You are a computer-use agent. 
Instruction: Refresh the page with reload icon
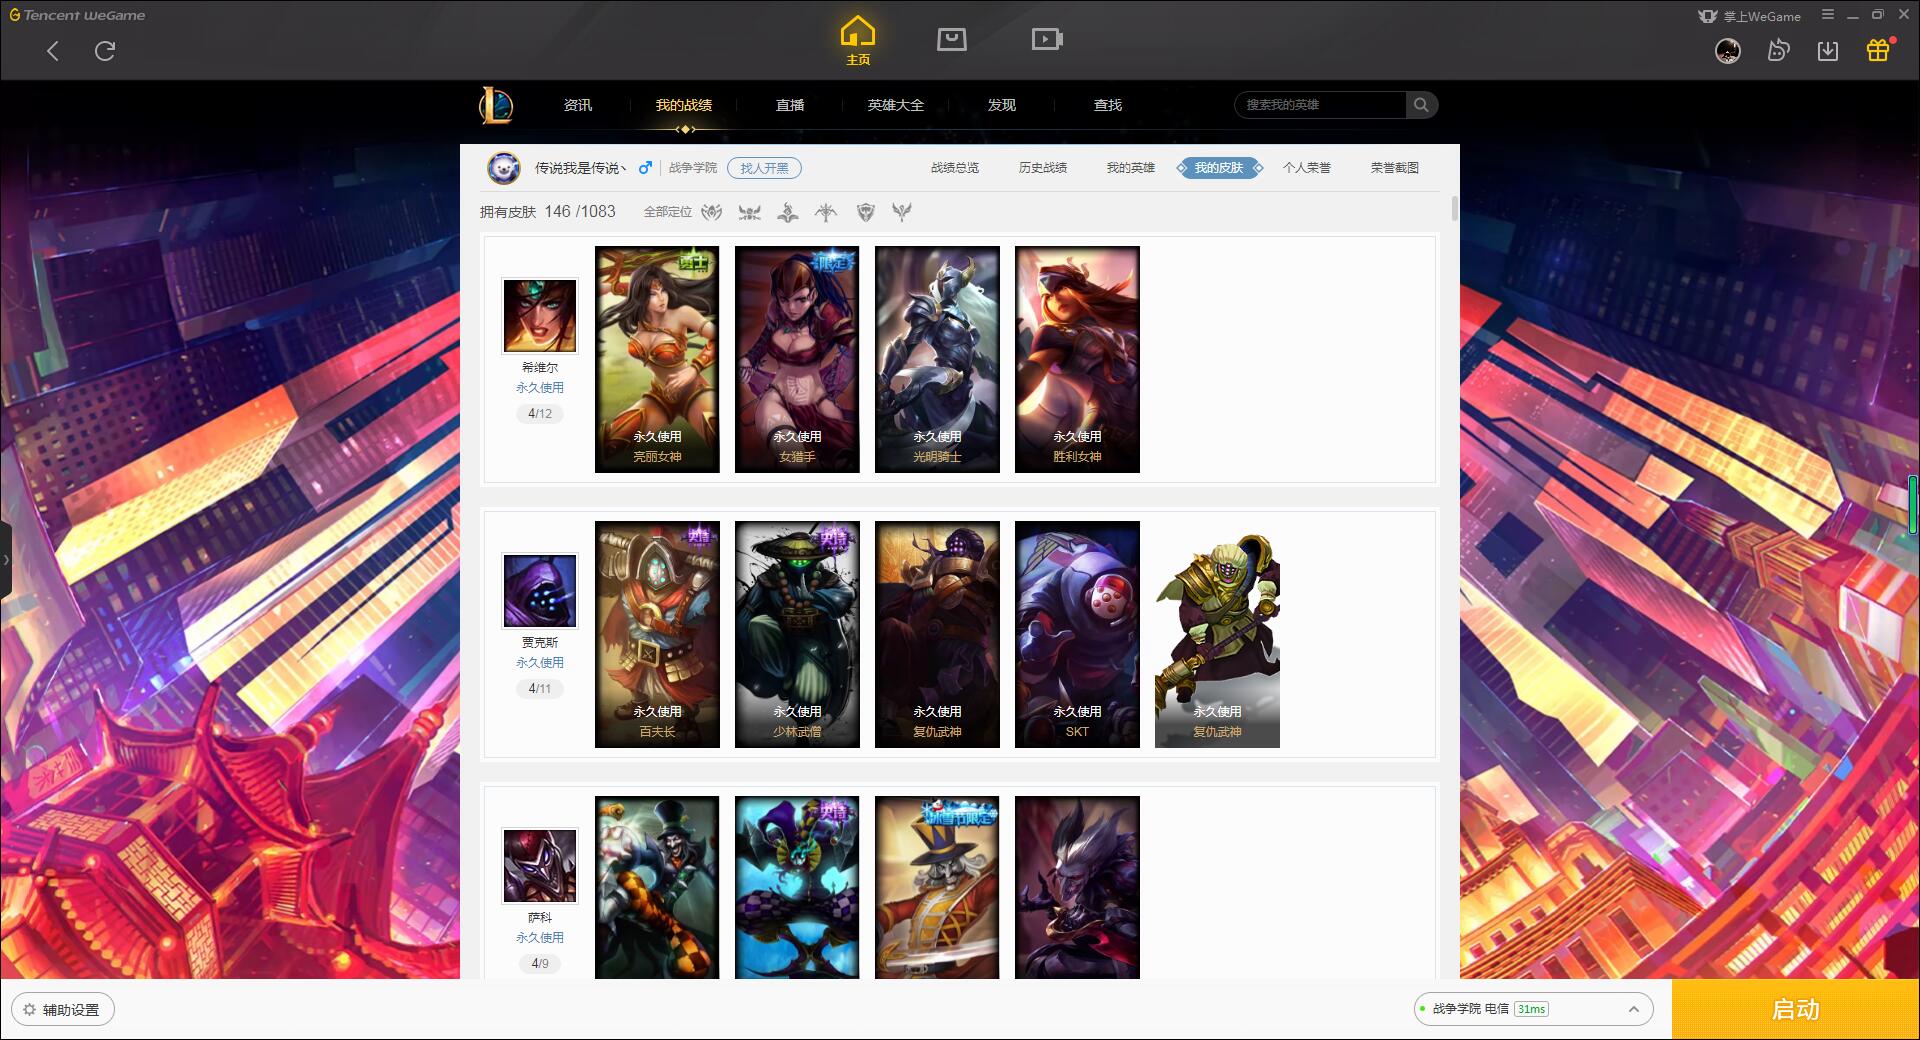(105, 51)
